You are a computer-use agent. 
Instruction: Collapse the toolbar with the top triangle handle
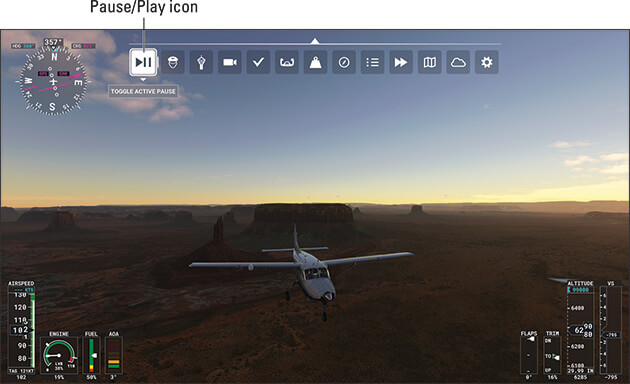(x=315, y=41)
